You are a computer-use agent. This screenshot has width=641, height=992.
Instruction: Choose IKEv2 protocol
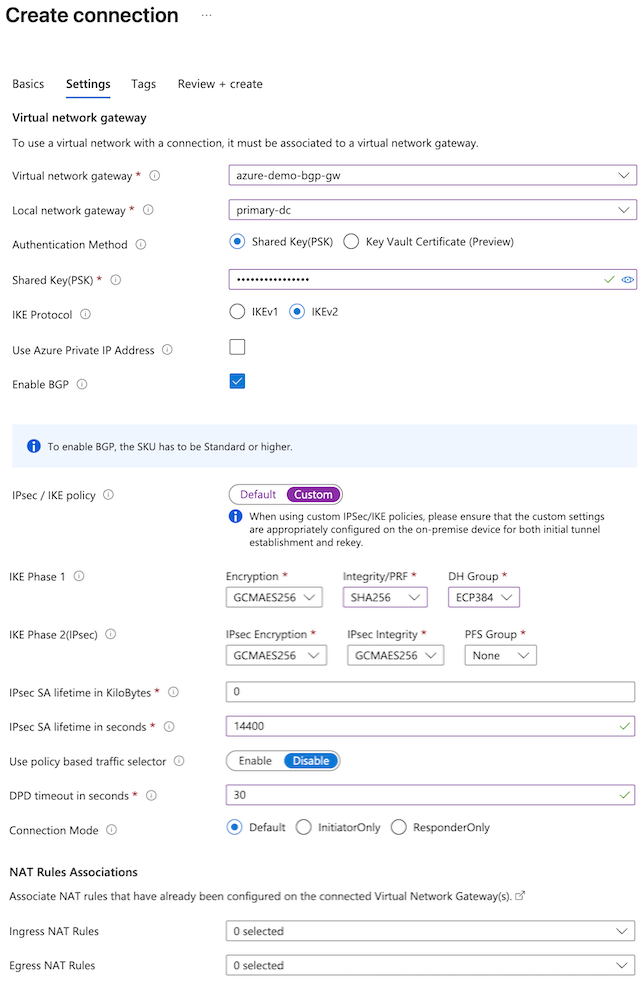click(x=297, y=311)
